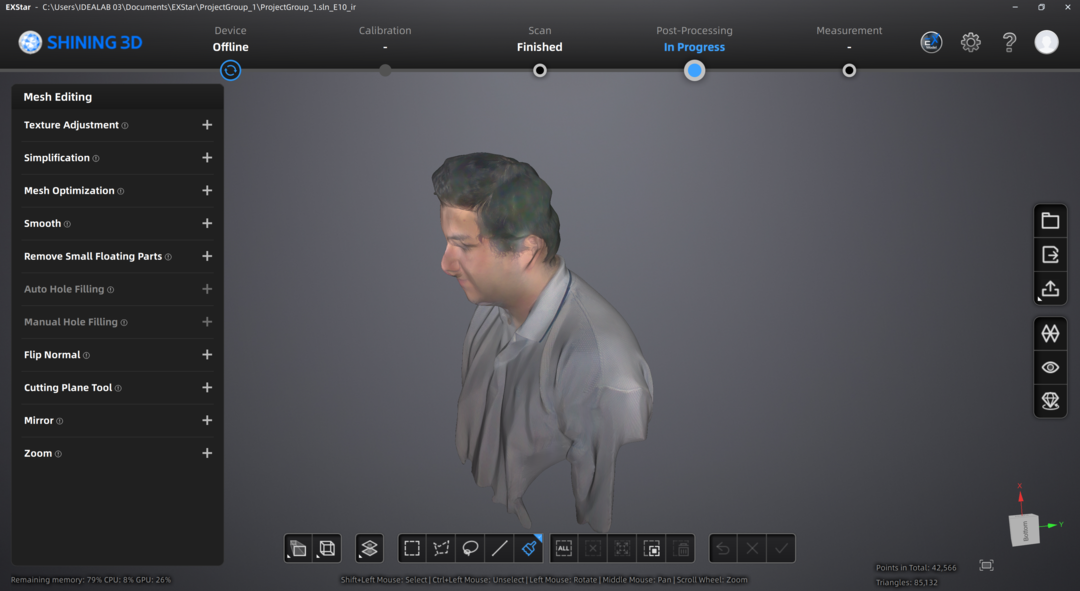Image resolution: width=1080 pixels, height=591 pixels.
Task: Expand the Cutting Plane Tool section
Action: (x=207, y=387)
